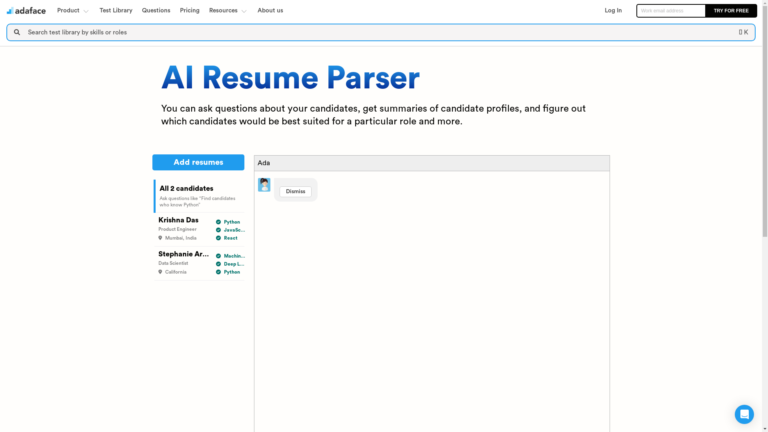This screenshot has width=768, height=432.
Task: Open About us
Action: tap(270, 10)
